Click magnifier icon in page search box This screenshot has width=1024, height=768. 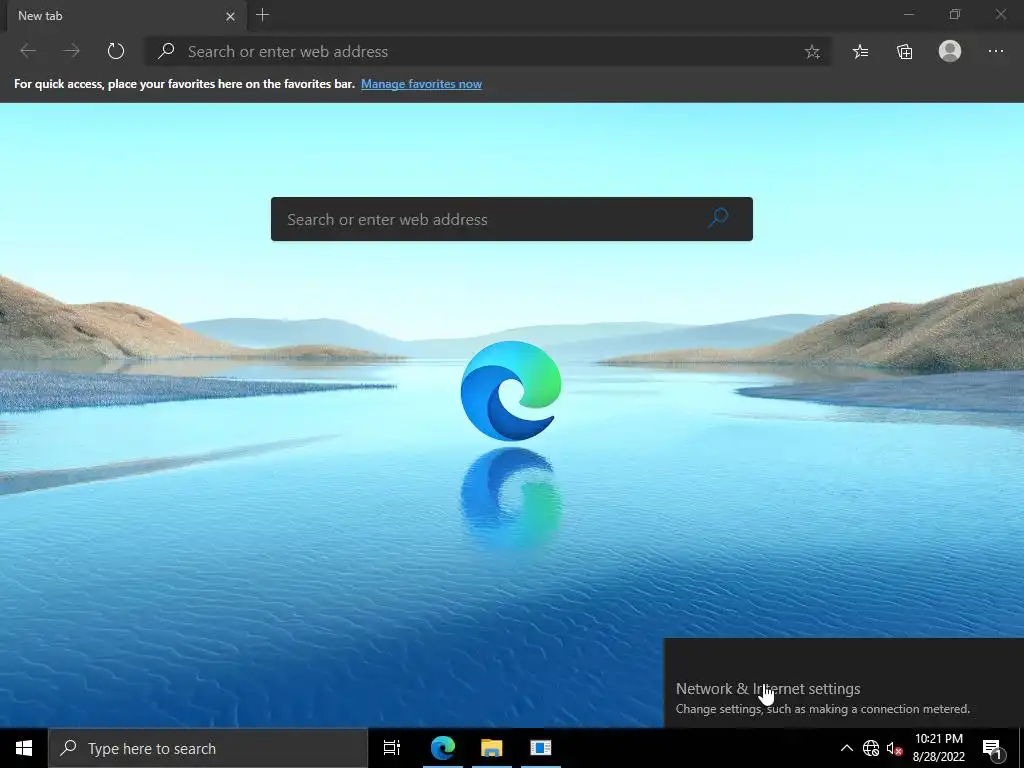tap(718, 218)
